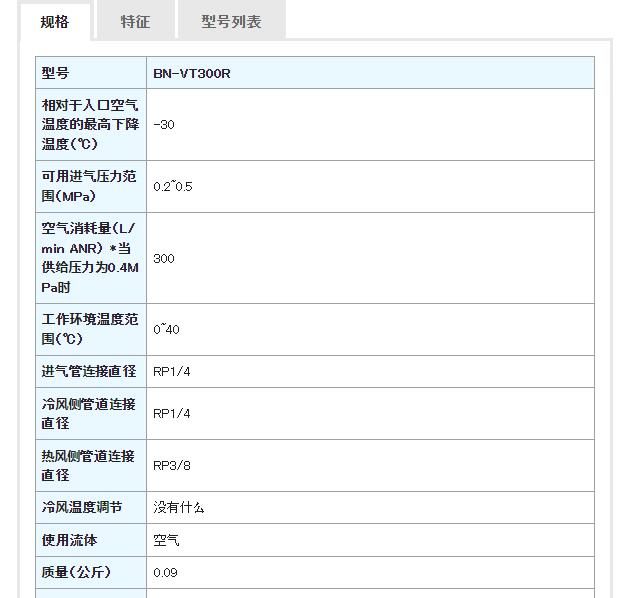The image size is (639, 598).
Task: Click the 0~40 ambient temperature value
Action: click(x=166, y=329)
